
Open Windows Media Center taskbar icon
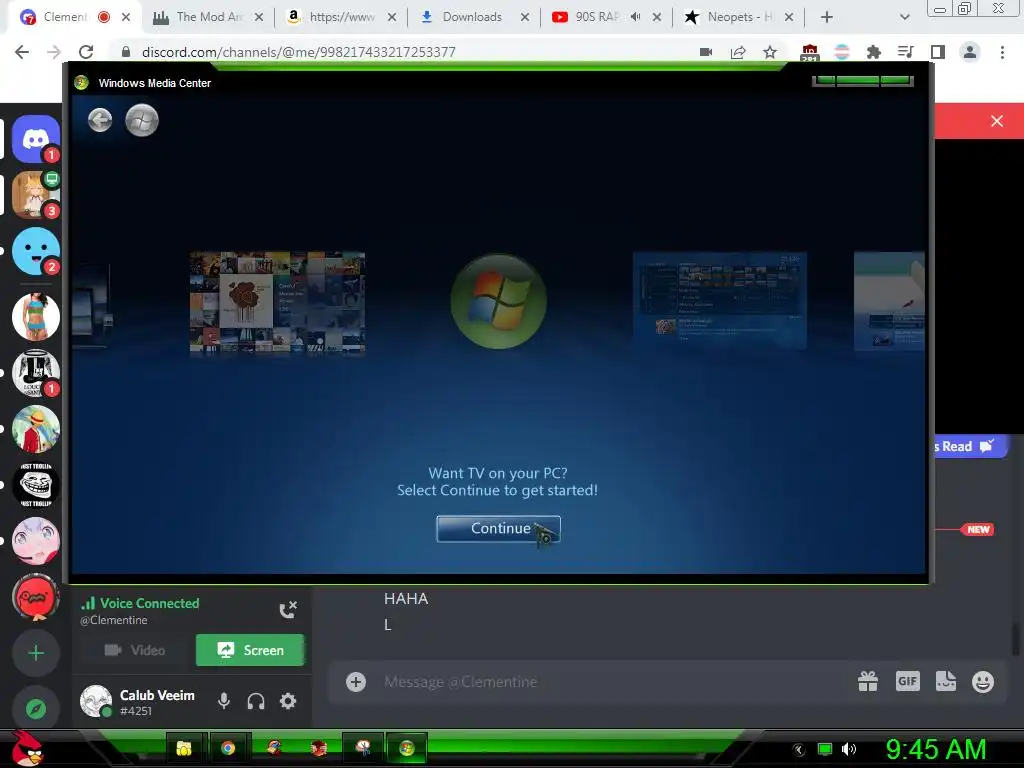point(407,748)
